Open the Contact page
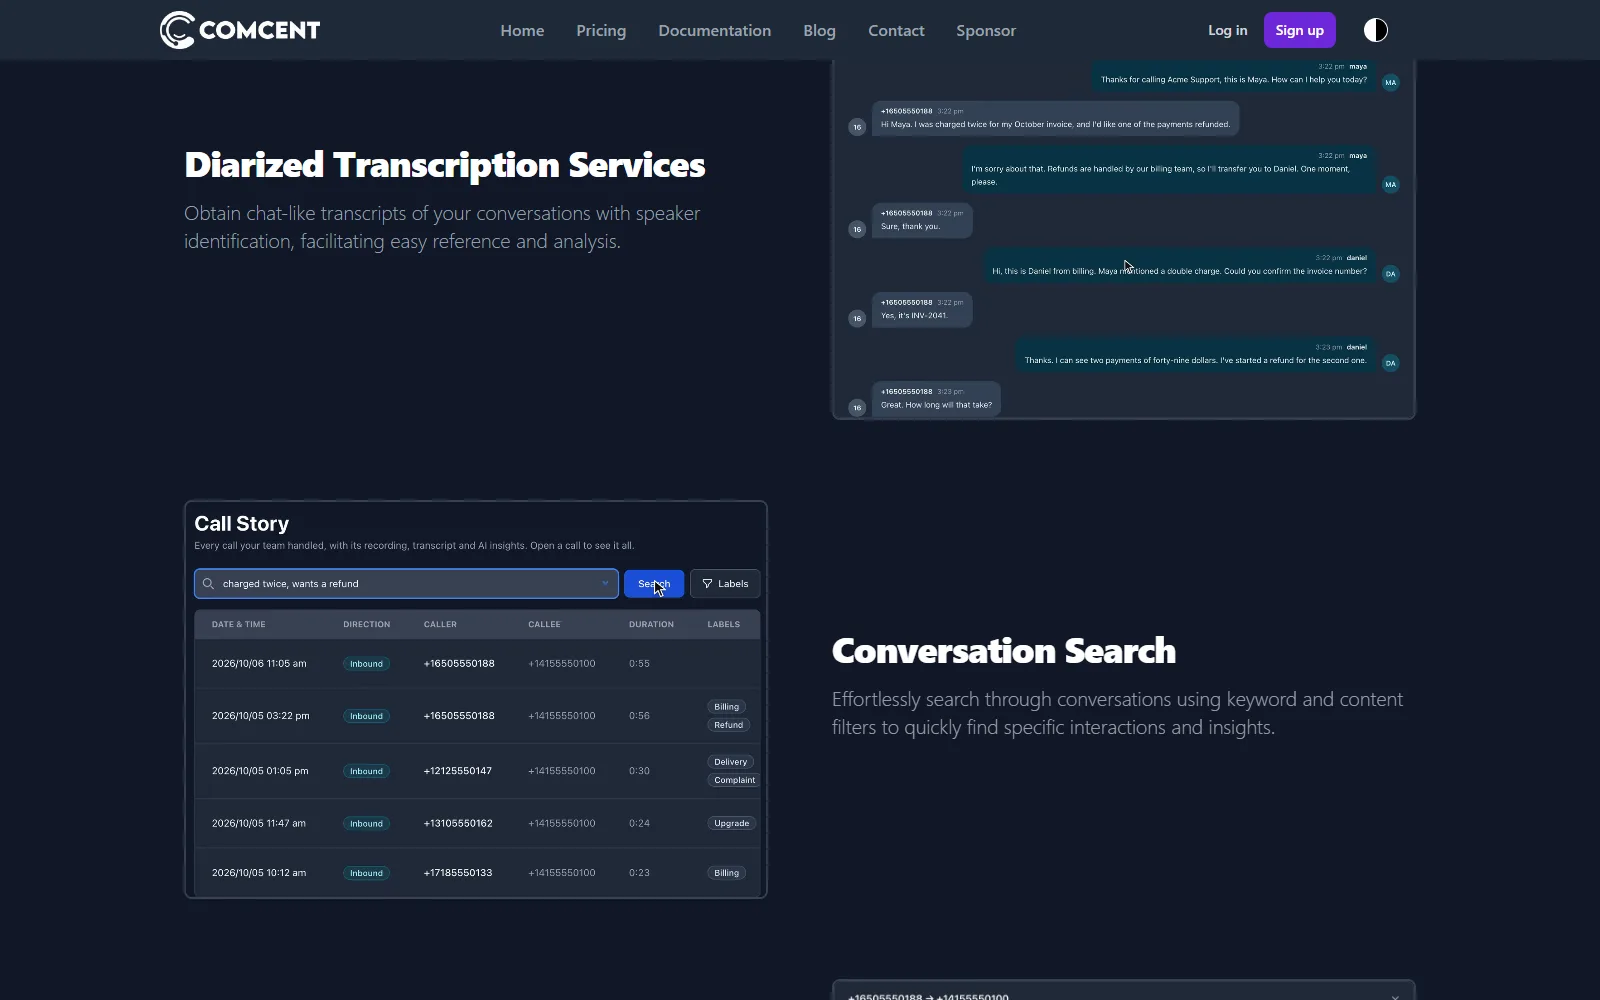Screen dimensions: 1600x1000 coord(896,30)
